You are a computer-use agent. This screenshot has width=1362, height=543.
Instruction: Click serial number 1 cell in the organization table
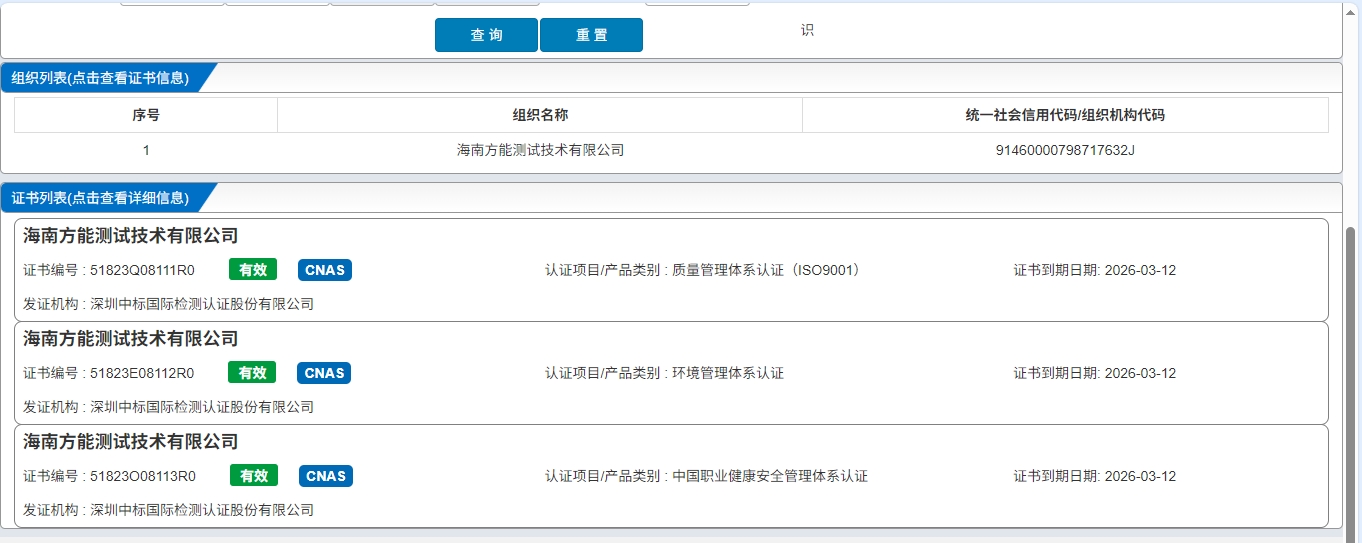[x=146, y=150]
